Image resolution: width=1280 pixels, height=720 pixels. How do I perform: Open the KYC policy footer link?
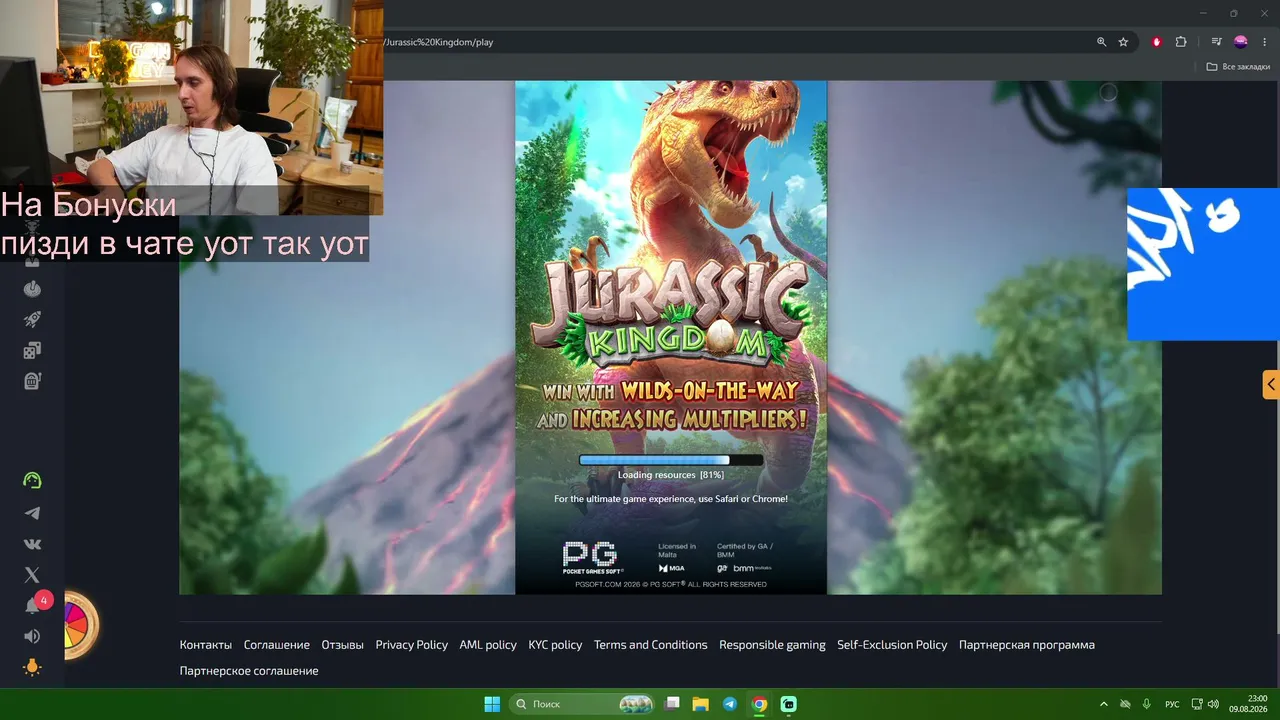[x=555, y=645]
